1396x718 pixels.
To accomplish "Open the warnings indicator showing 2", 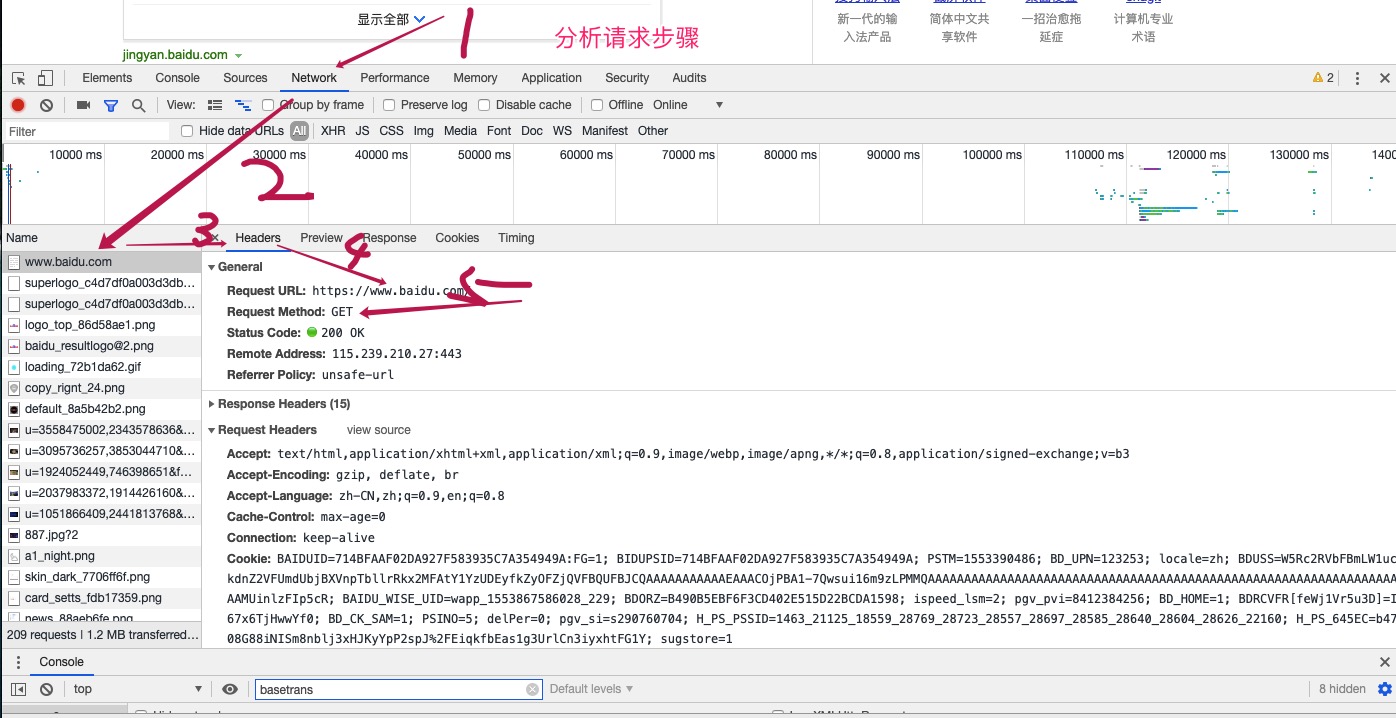I will pos(1324,78).
